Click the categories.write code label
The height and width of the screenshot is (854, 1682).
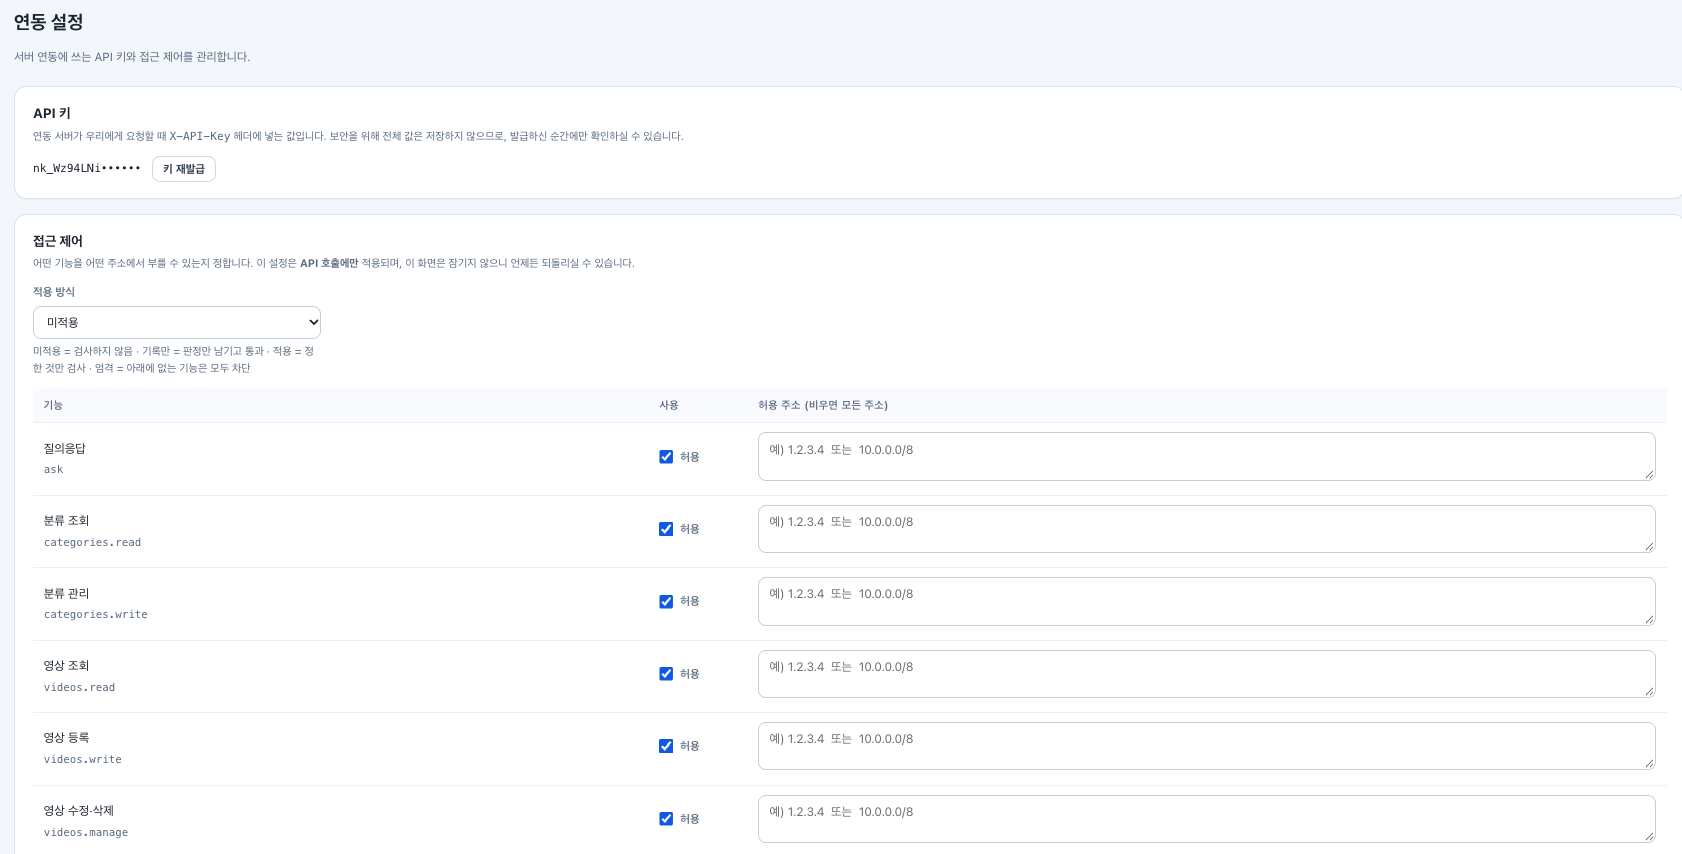pos(95,615)
